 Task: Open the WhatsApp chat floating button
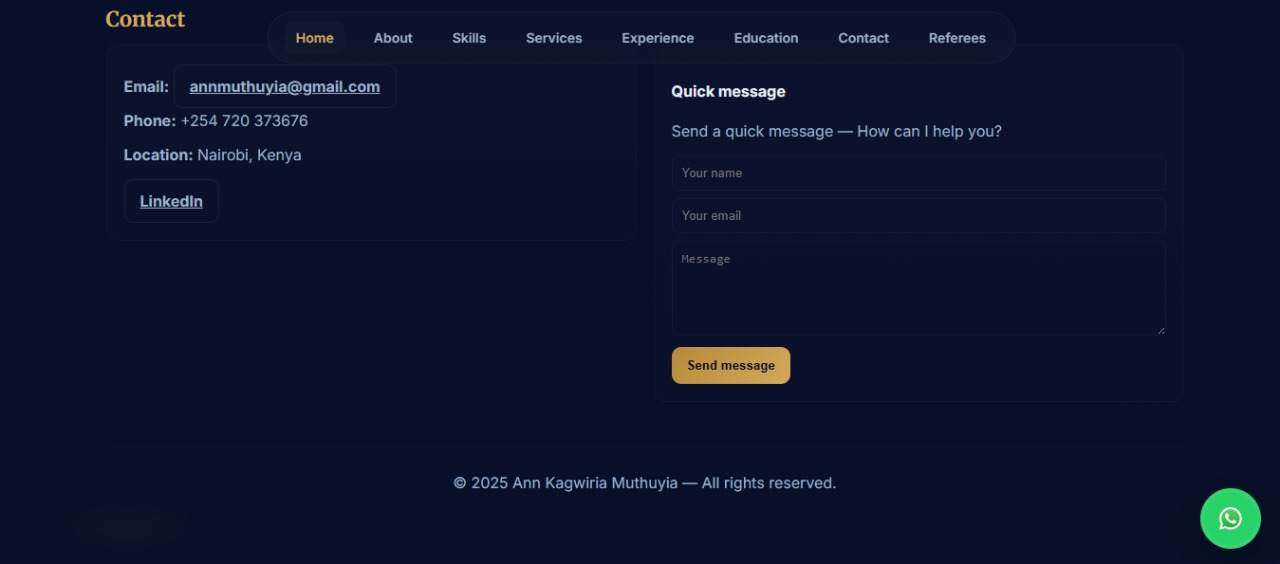click(1230, 518)
